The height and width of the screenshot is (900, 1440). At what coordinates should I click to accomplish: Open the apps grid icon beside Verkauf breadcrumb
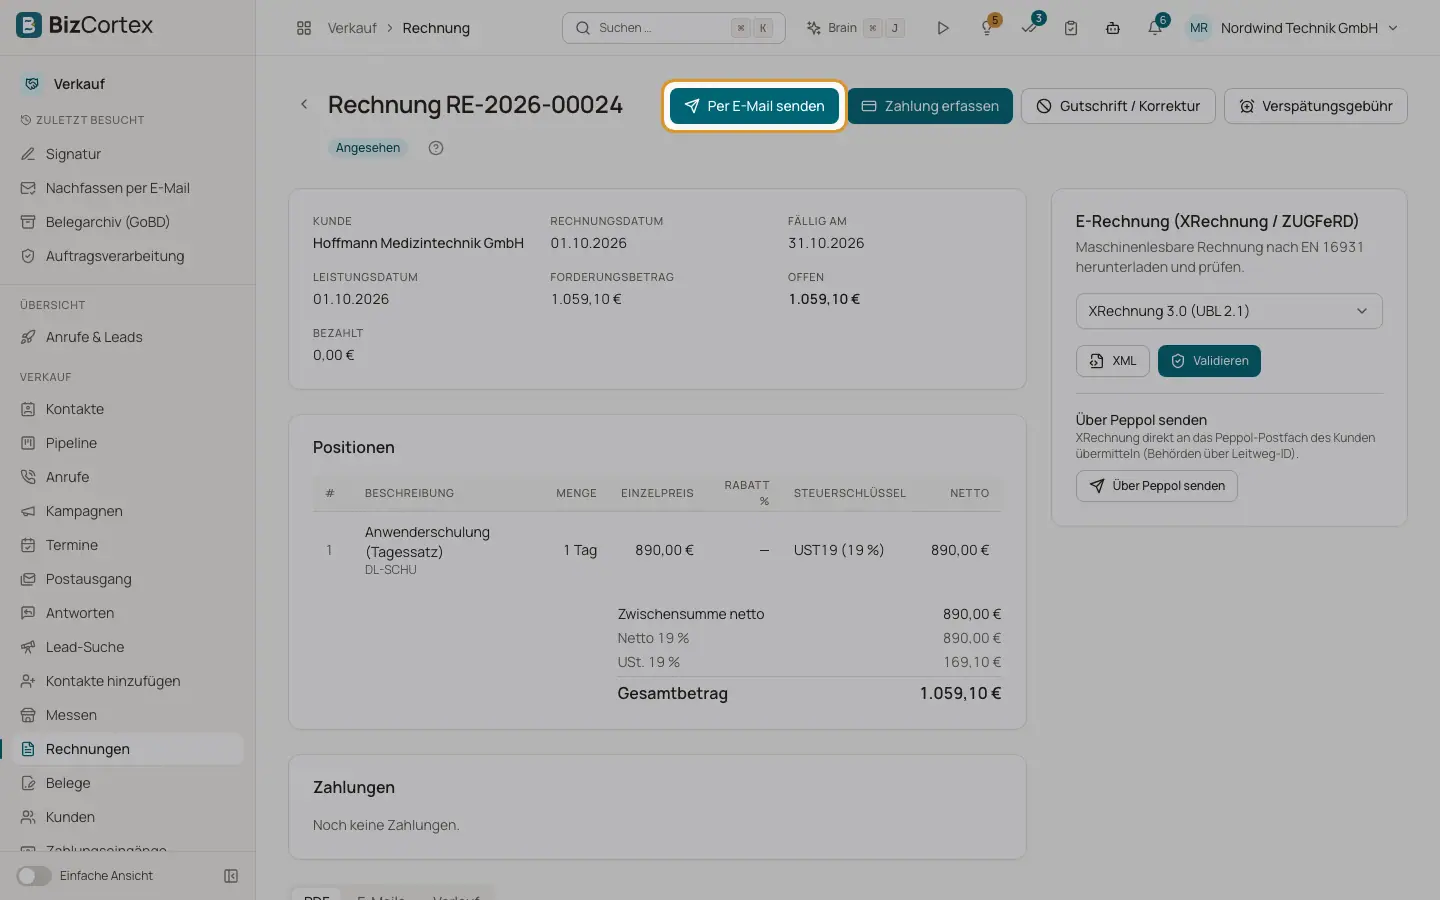click(304, 28)
